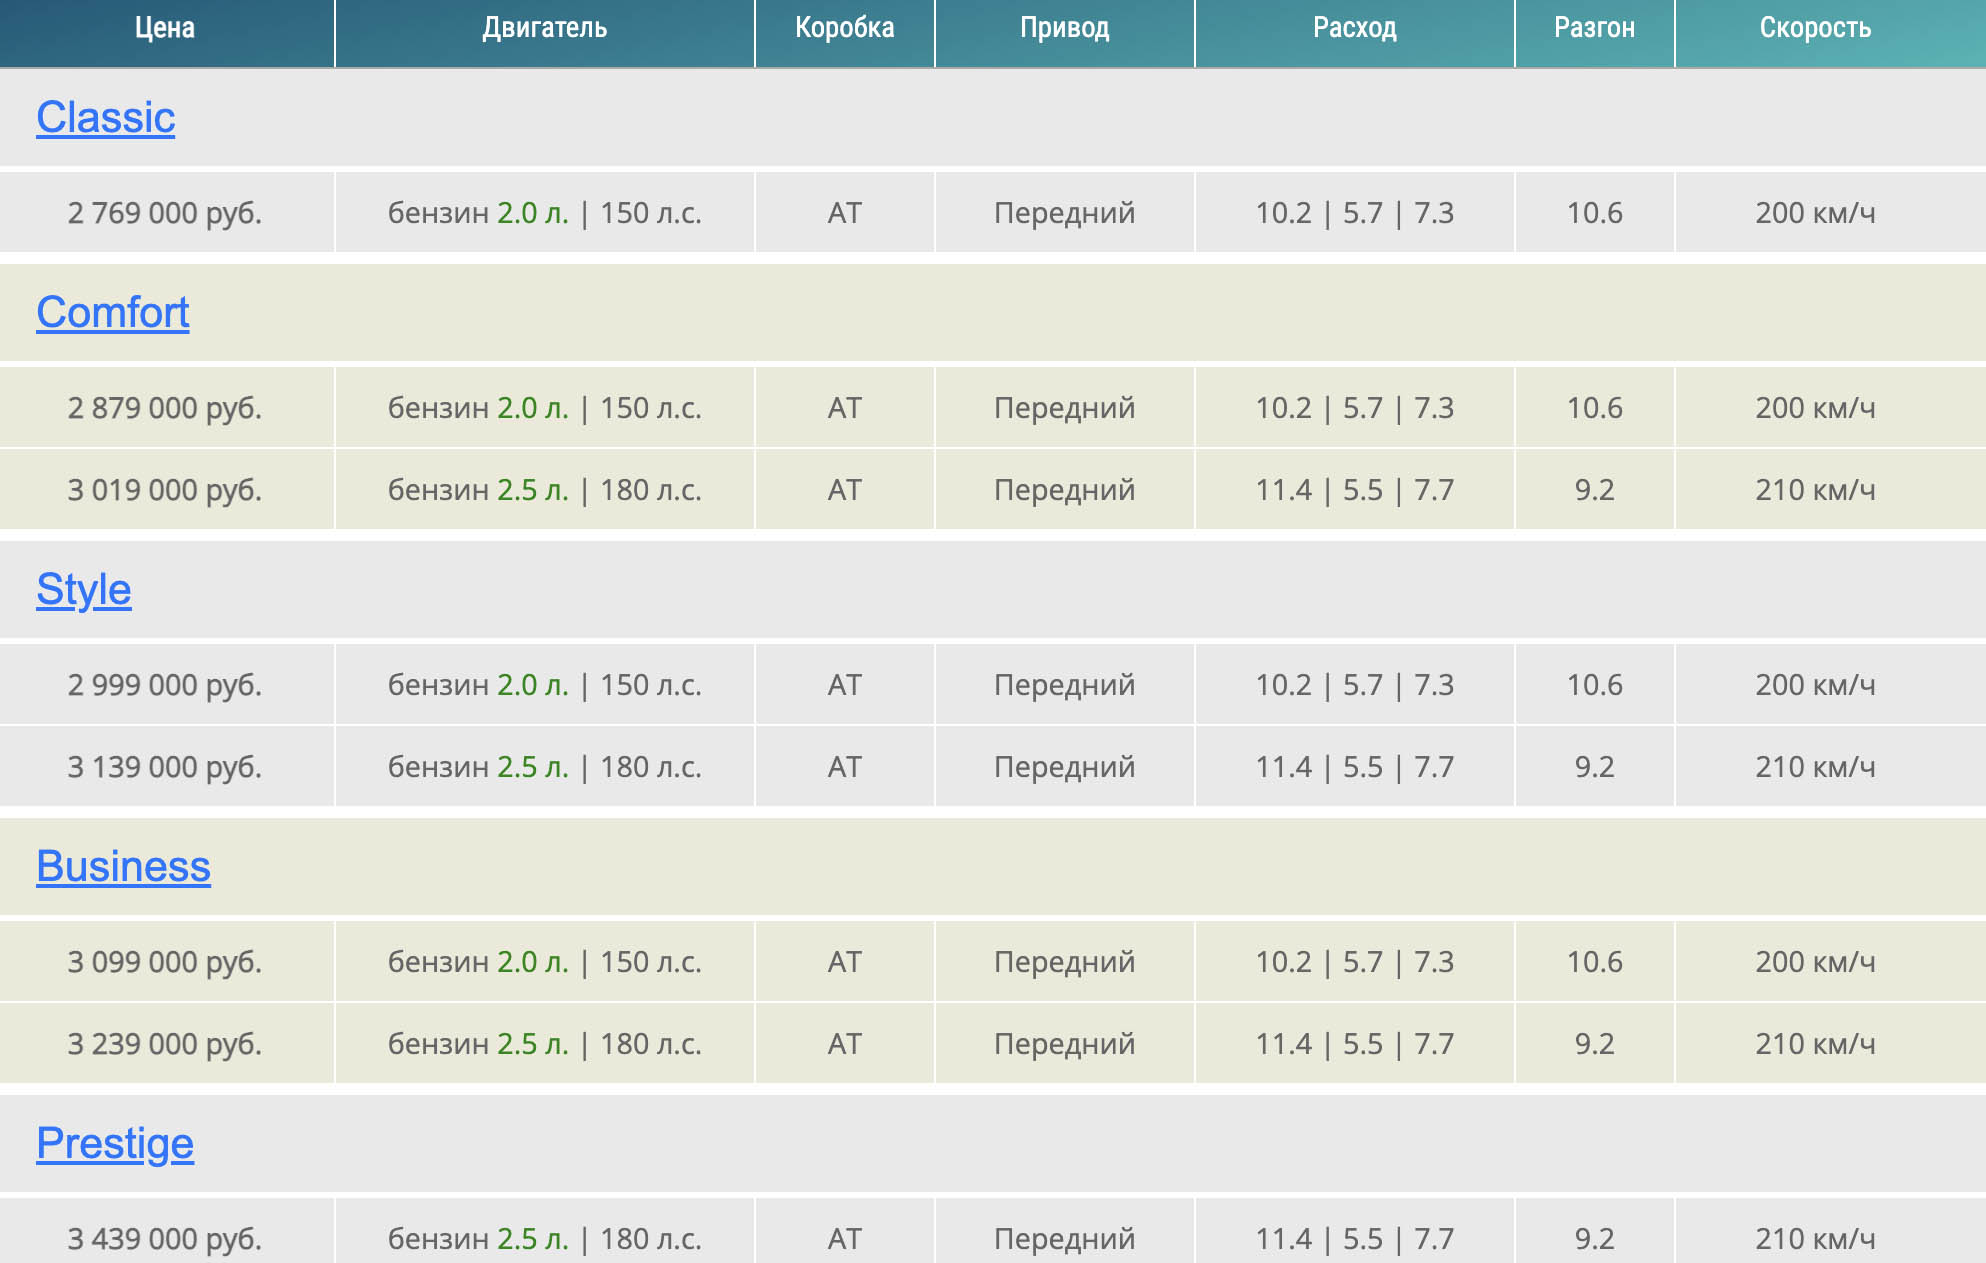Click the Цена column header

(x=165, y=28)
